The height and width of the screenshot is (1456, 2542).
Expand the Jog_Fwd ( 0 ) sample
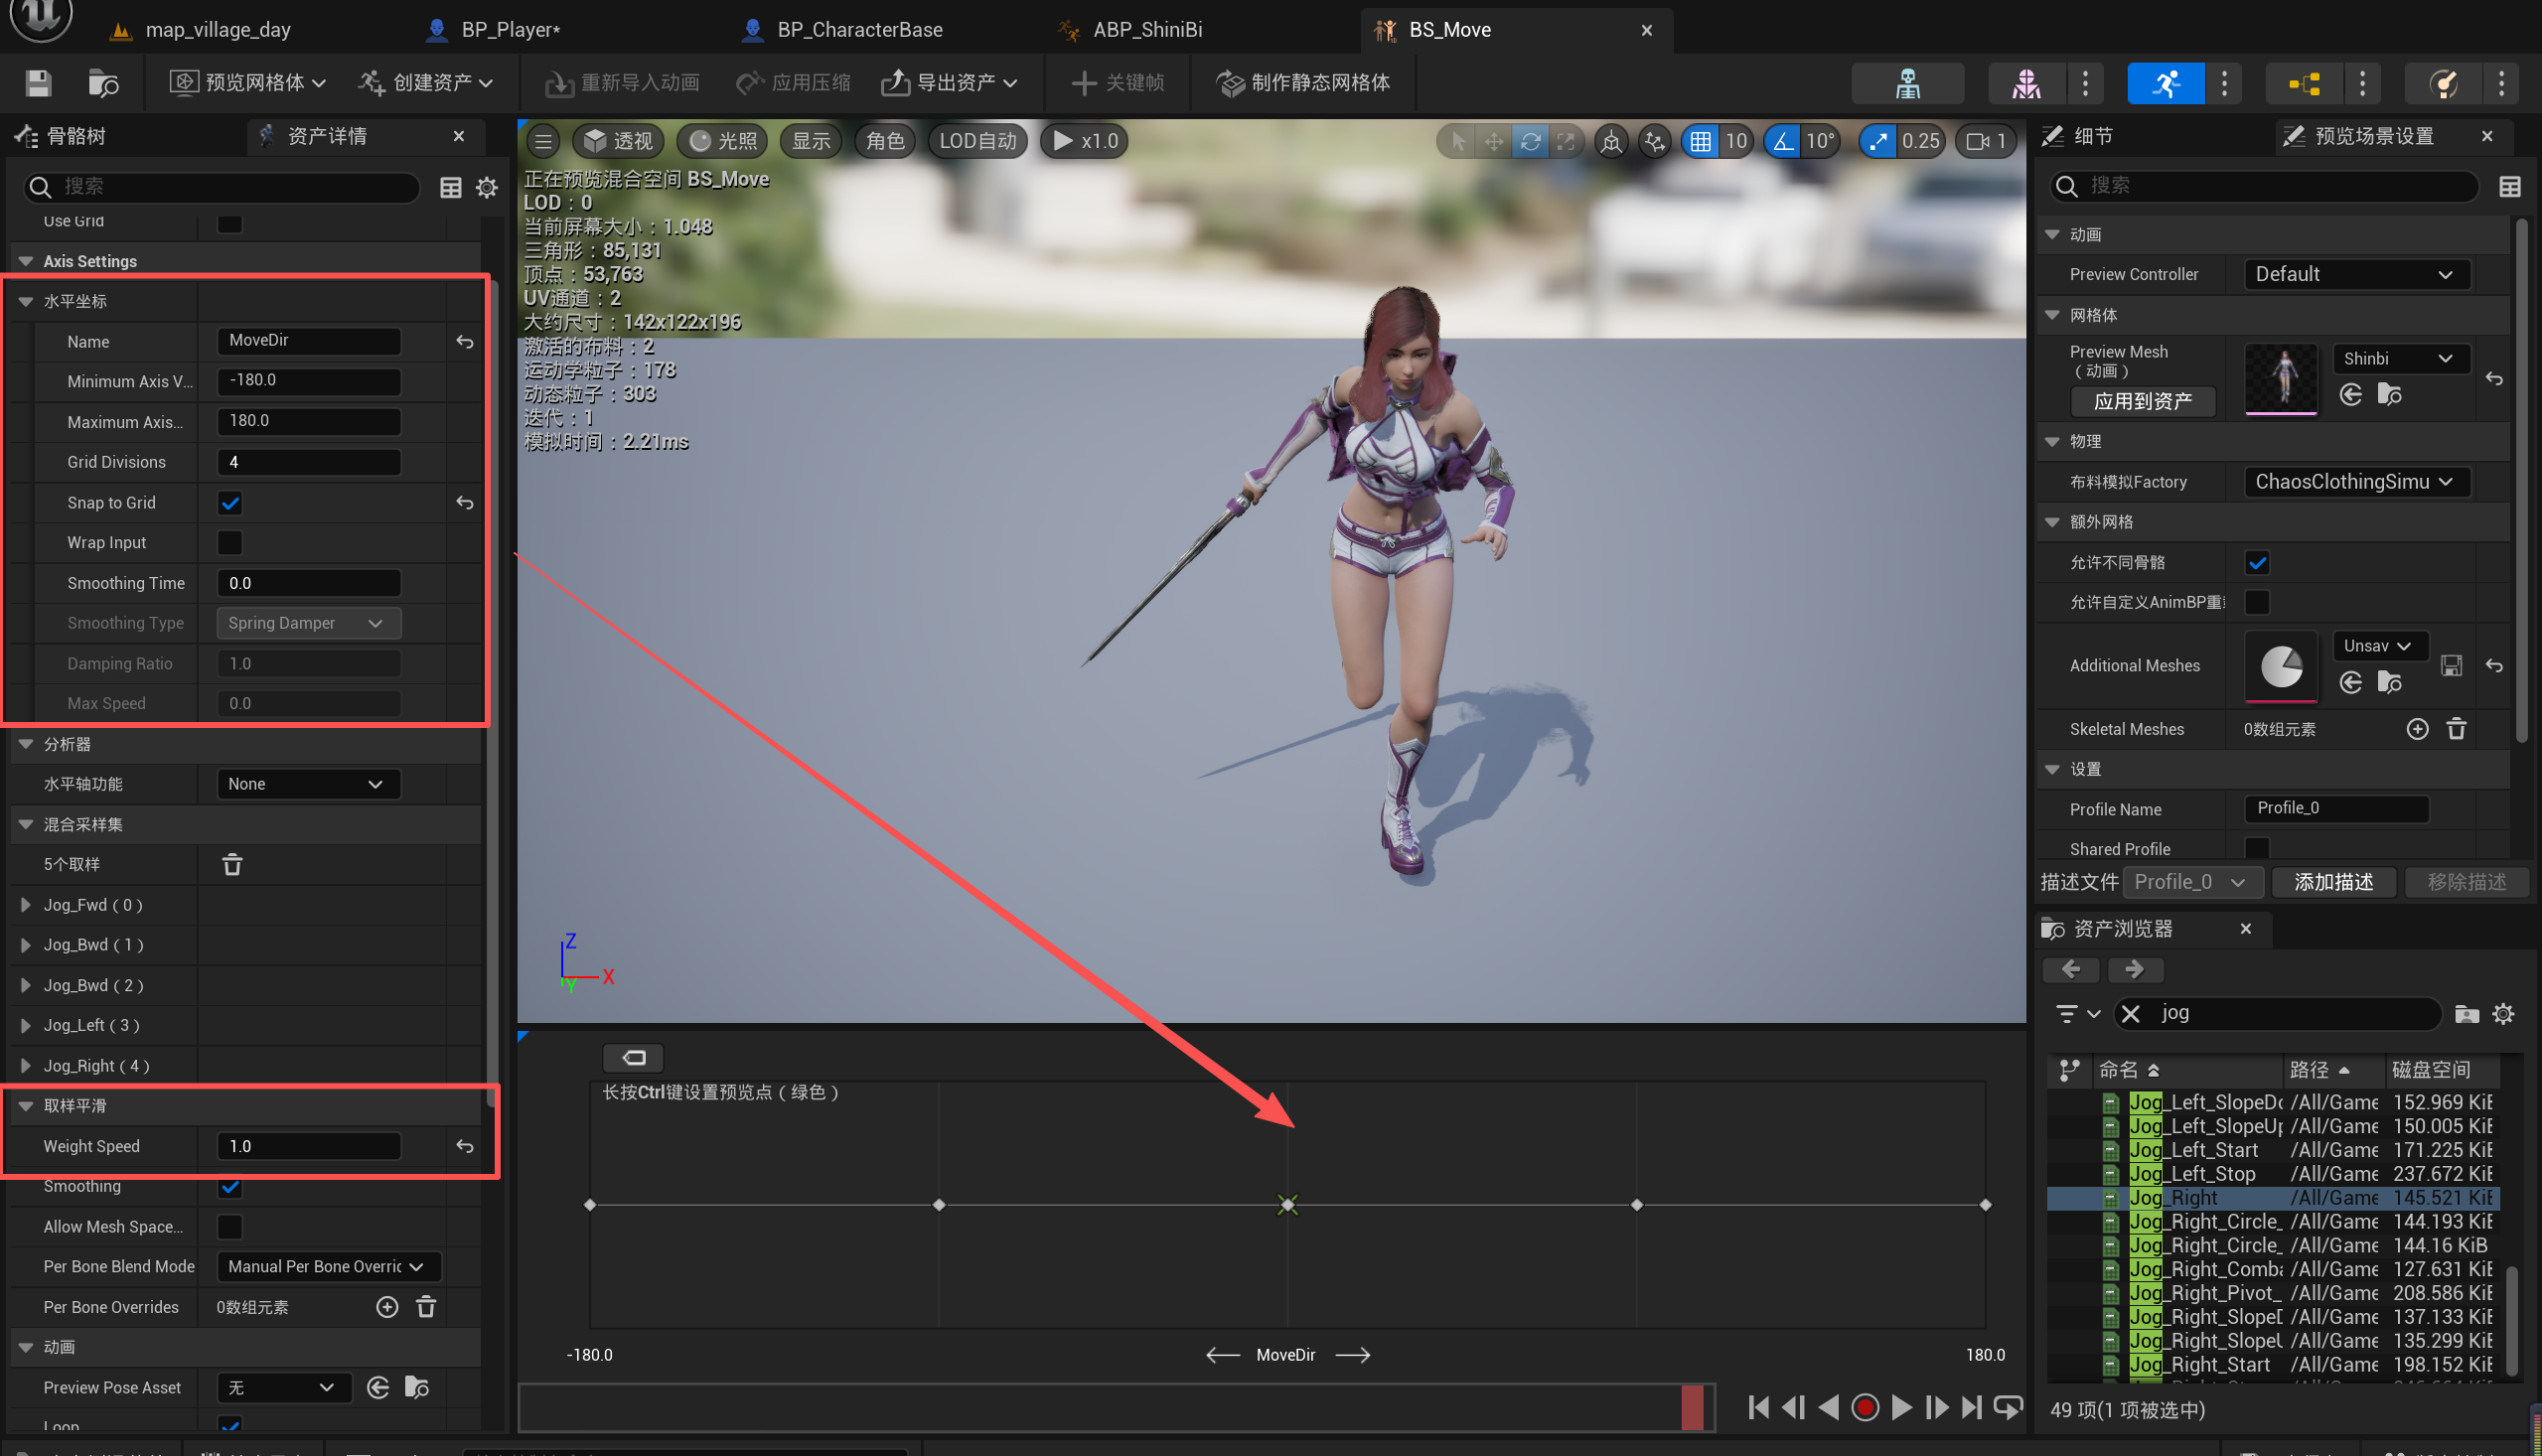click(x=26, y=904)
